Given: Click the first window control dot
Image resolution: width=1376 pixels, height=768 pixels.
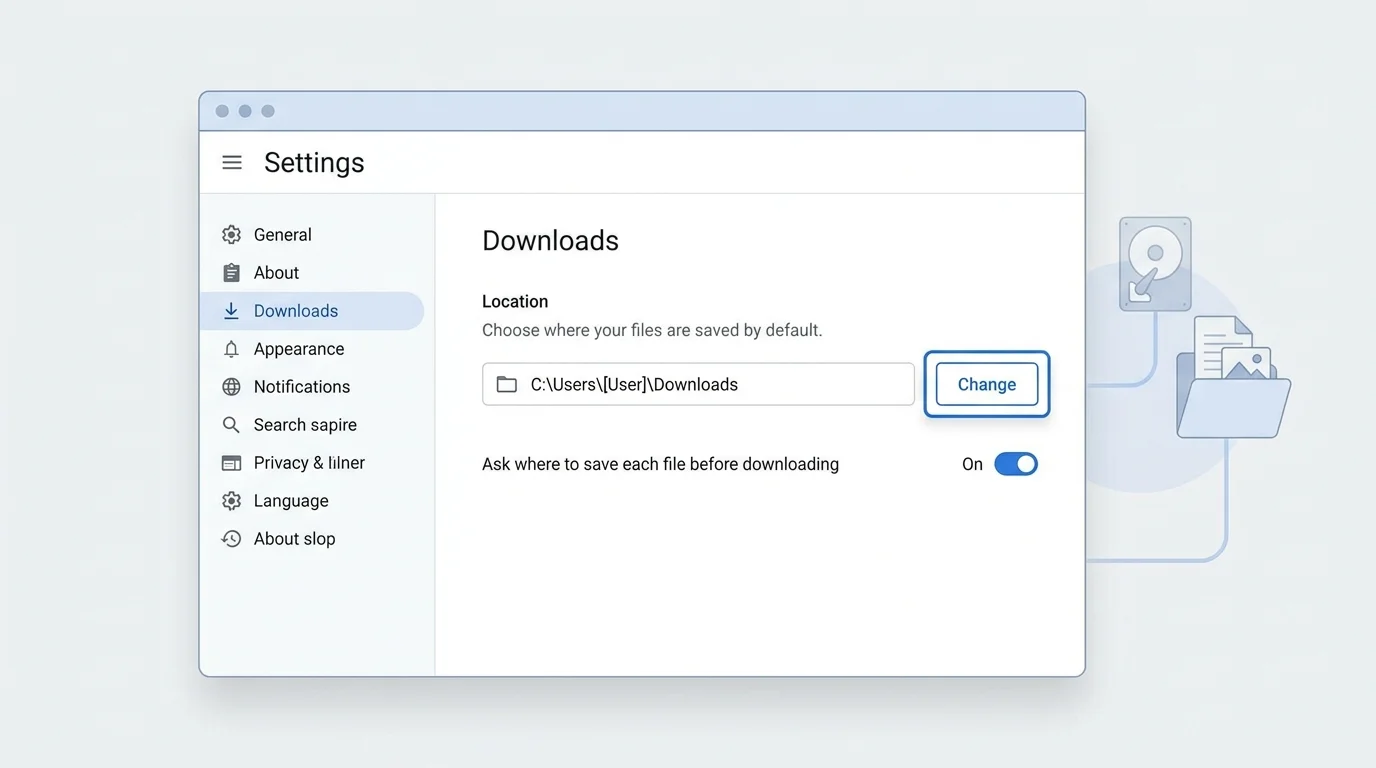Looking at the screenshot, I should coord(222,111).
